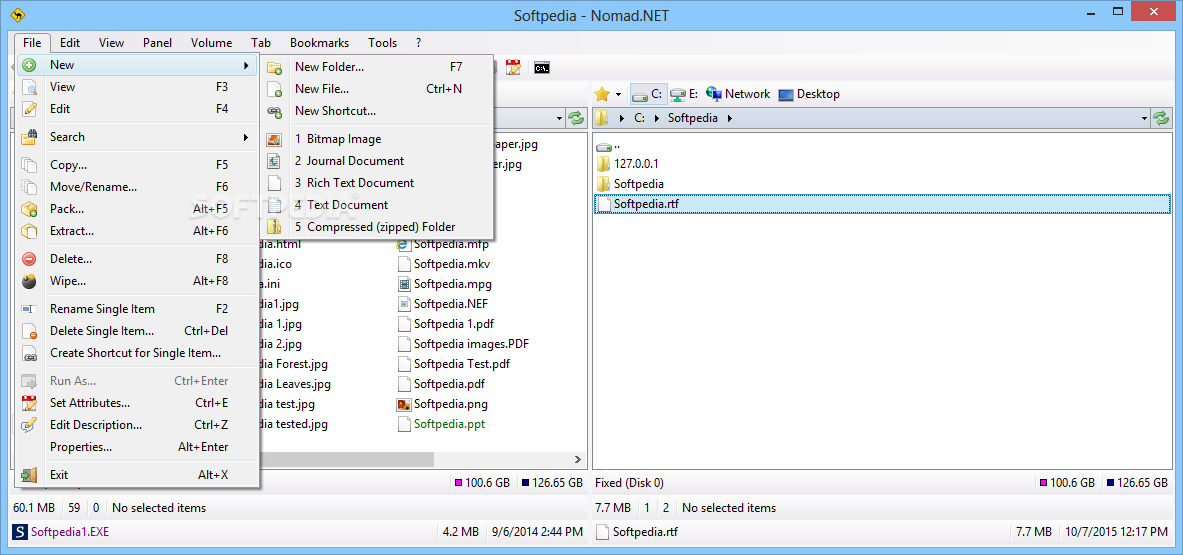Launch the command prompt toolbar icon

[541, 68]
